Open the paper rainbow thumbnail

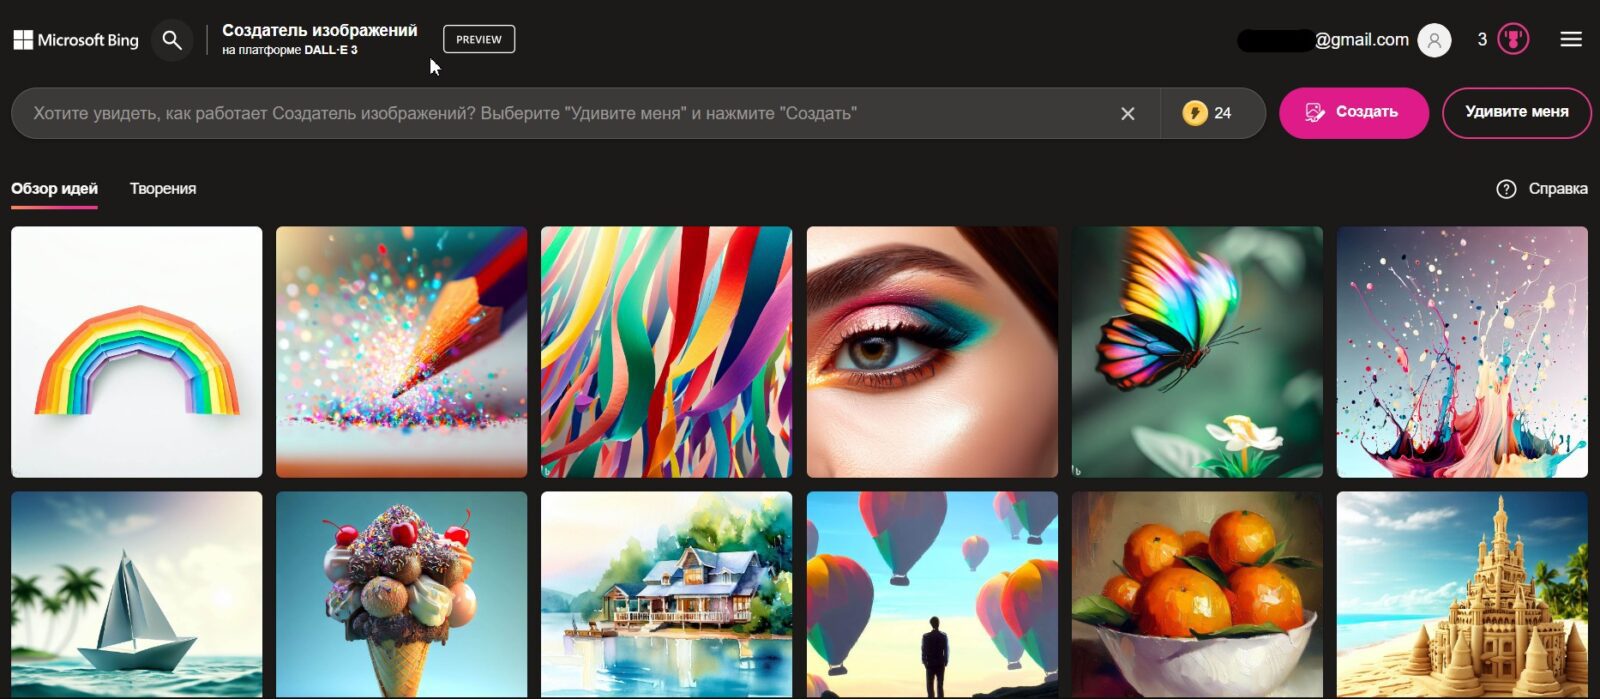pyautogui.click(x=137, y=352)
